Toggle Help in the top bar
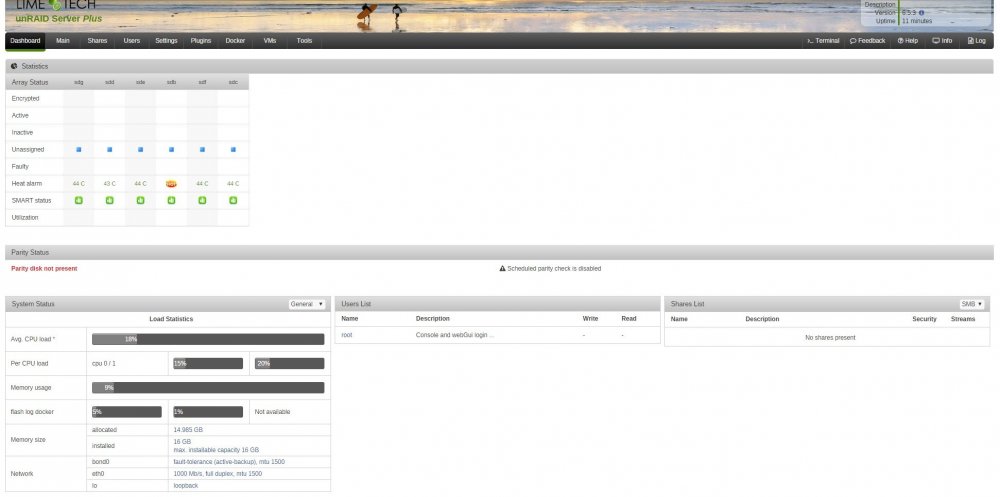The width and height of the screenshot is (1000, 497). [908, 41]
